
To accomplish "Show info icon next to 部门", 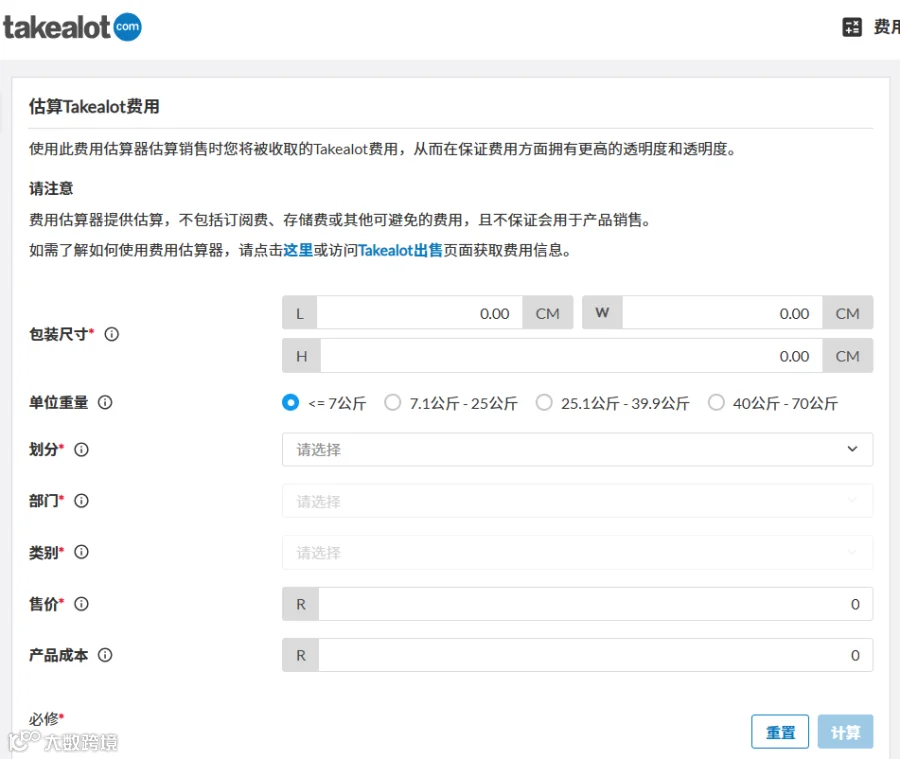I will (x=82, y=501).
